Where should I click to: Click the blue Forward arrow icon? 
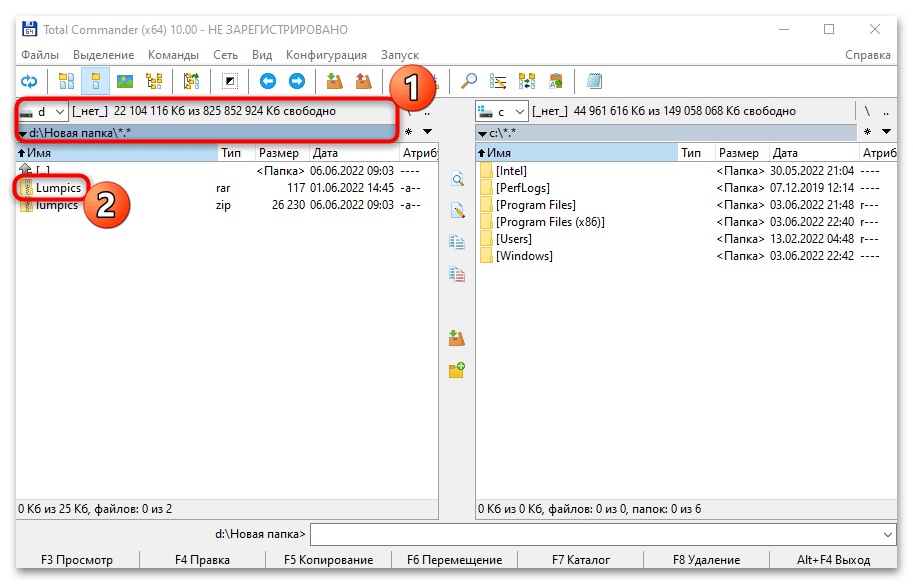[x=297, y=81]
